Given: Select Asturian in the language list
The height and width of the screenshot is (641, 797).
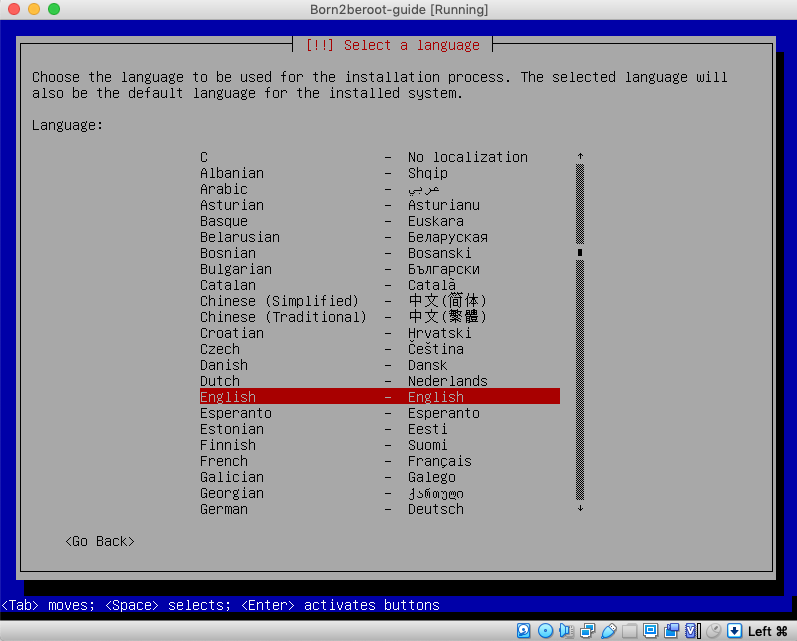Looking at the screenshot, I should (380, 205).
